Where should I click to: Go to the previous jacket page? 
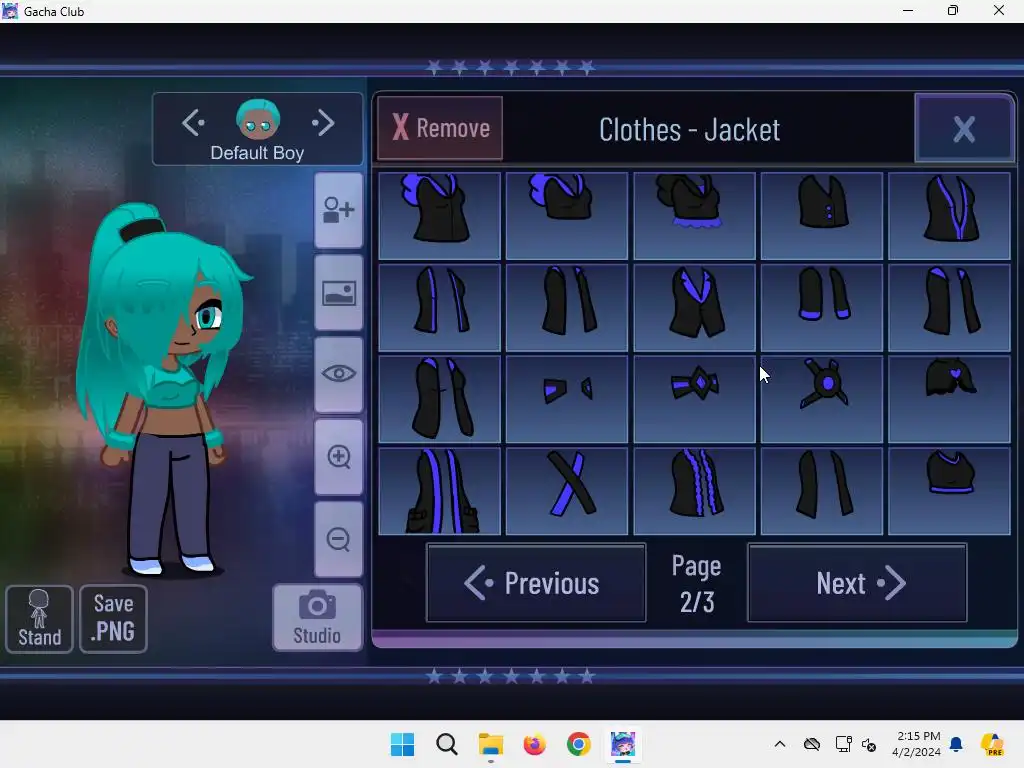coord(536,583)
